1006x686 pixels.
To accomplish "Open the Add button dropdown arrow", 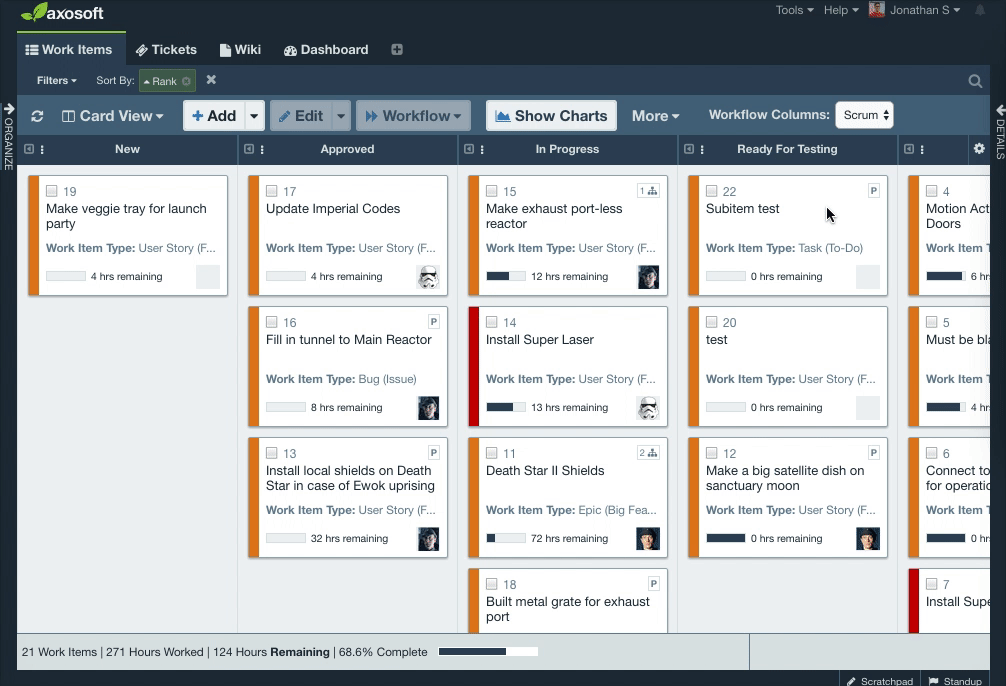I will pos(254,116).
